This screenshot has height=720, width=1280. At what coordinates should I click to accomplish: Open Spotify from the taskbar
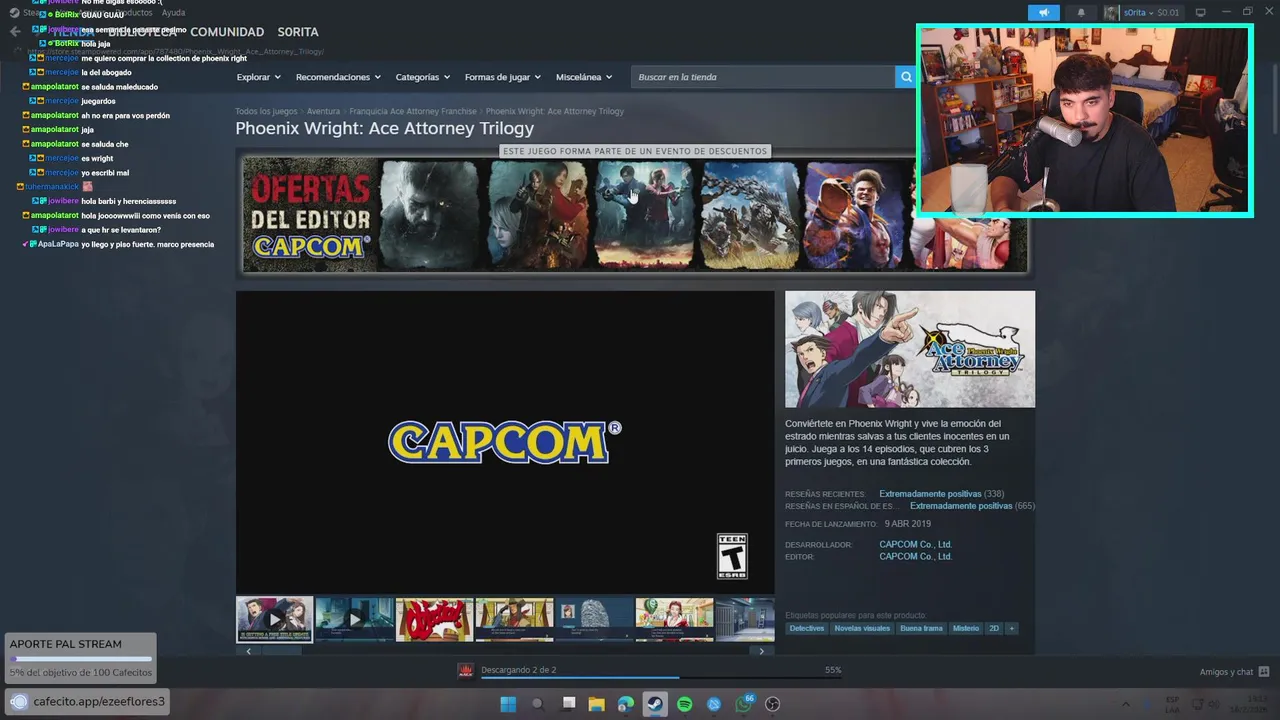685,704
